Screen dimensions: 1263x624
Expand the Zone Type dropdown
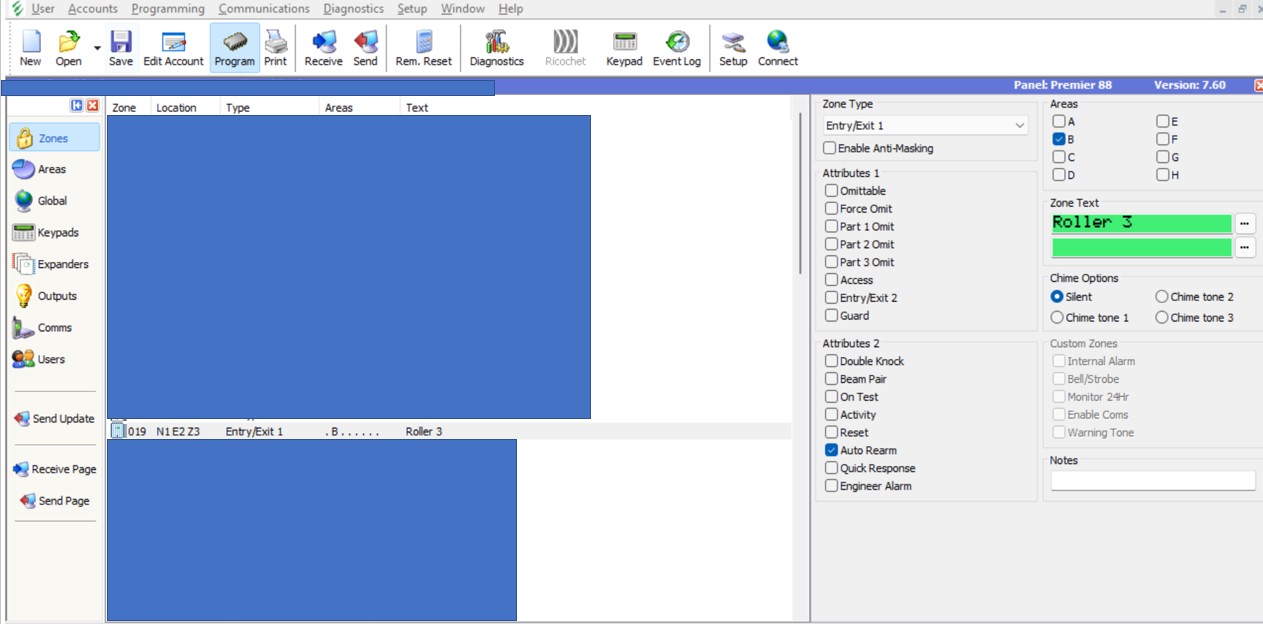tap(1019, 126)
